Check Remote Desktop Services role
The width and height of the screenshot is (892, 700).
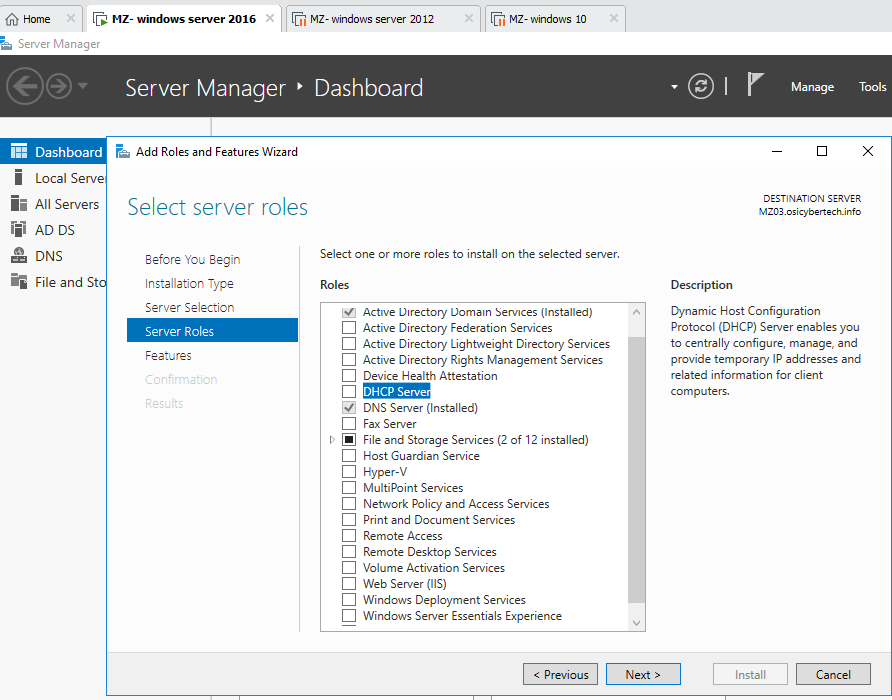click(x=349, y=551)
